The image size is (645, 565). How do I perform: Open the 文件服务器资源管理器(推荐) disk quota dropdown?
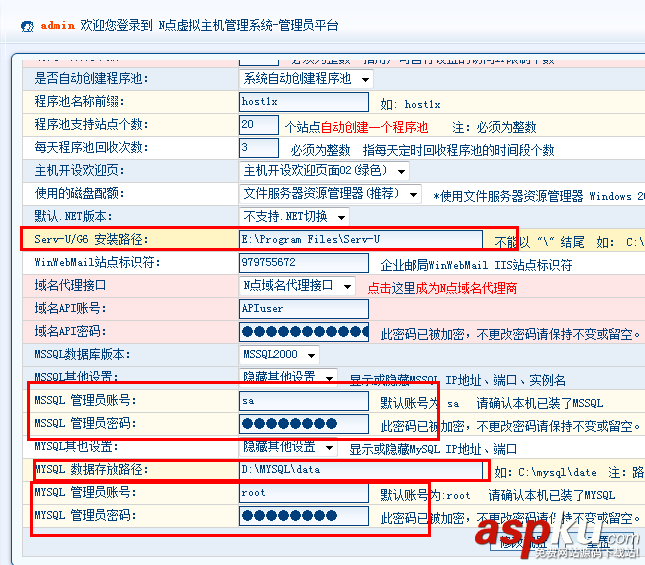pos(330,194)
